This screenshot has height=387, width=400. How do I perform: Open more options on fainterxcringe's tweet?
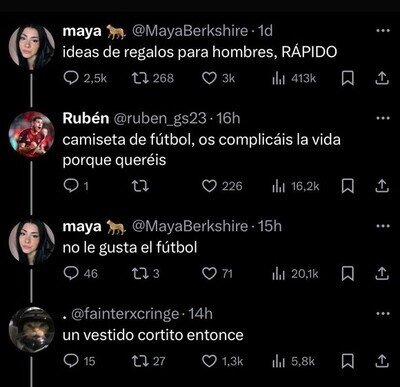pyautogui.click(x=382, y=314)
